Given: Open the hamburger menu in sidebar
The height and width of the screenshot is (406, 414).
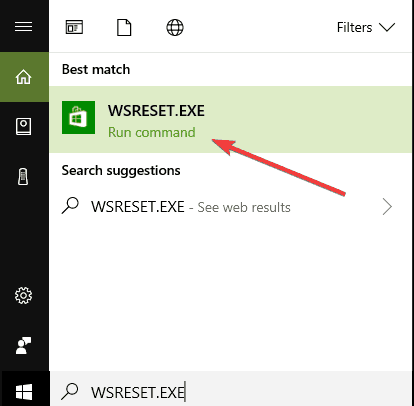Looking at the screenshot, I should [x=23, y=26].
